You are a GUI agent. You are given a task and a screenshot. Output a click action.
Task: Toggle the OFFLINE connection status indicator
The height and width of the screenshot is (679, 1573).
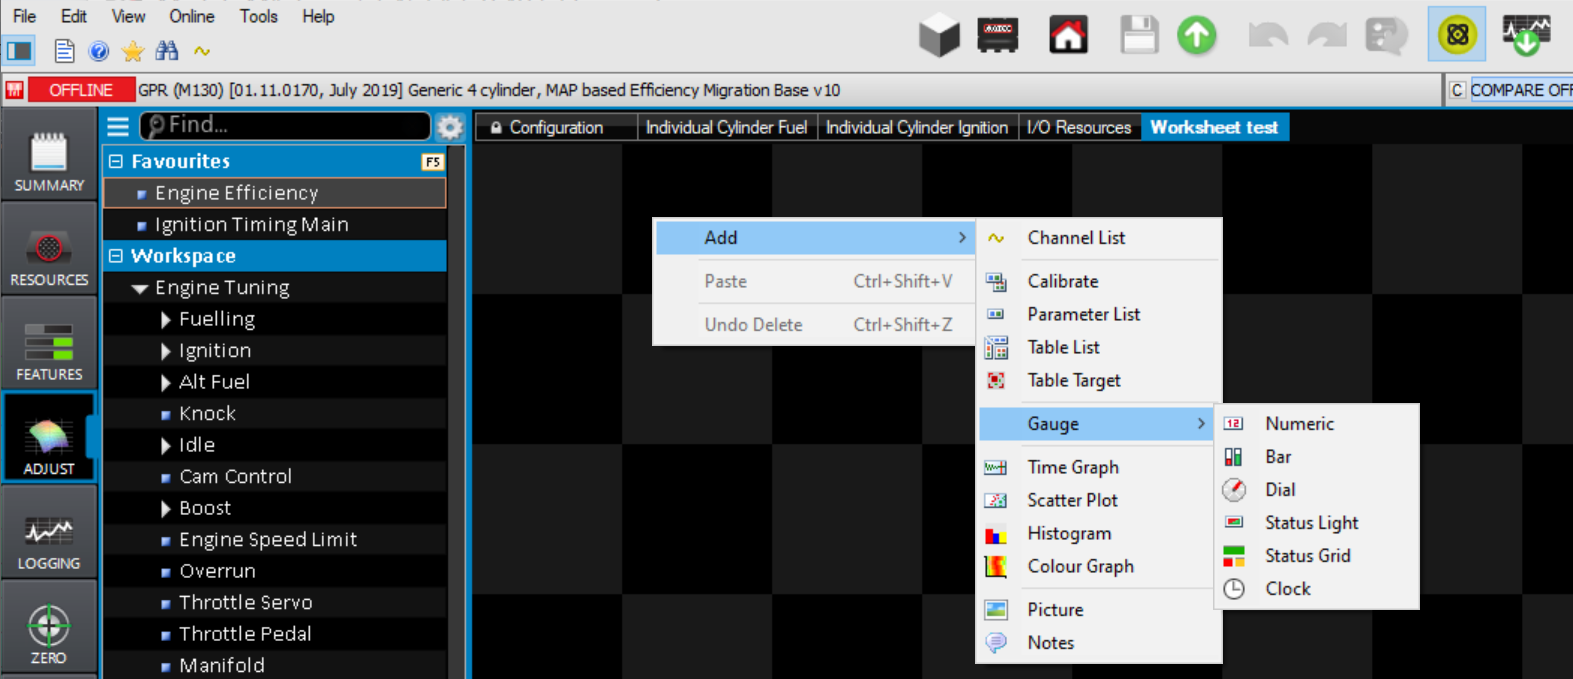[x=80, y=90]
